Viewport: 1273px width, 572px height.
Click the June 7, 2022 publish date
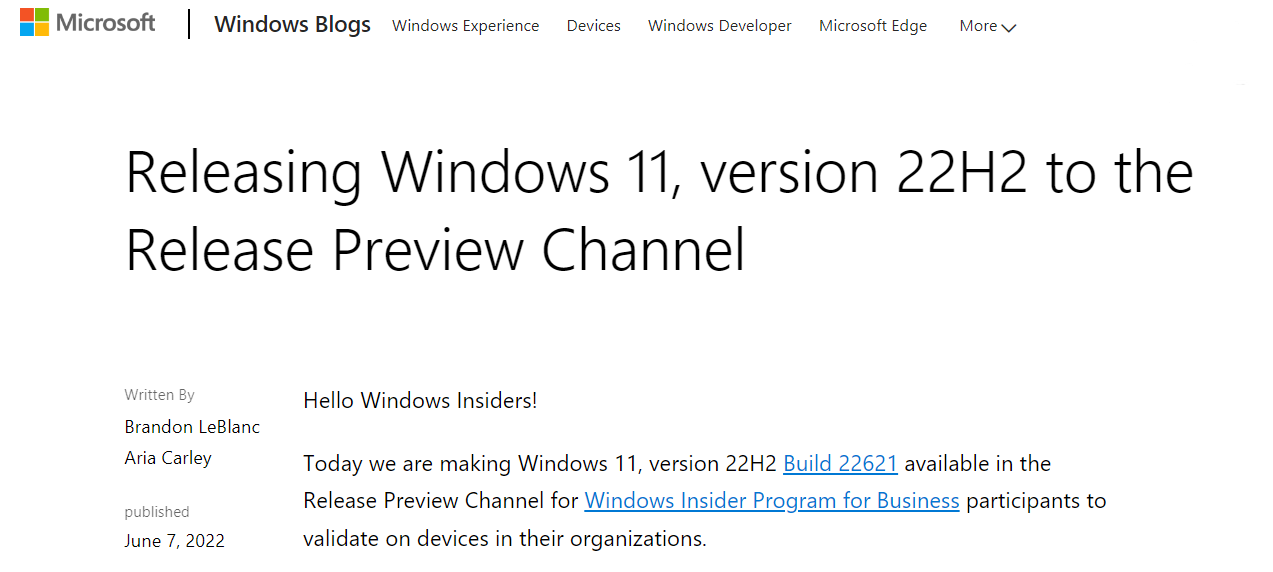[x=174, y=541]
